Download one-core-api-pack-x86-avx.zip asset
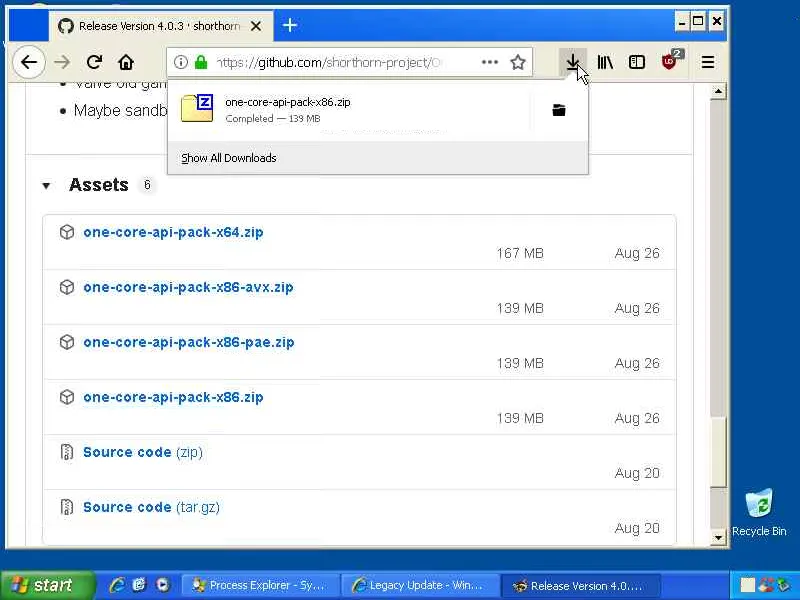Image resolution: width=800 pixels, height=600 pixels. 188,287
